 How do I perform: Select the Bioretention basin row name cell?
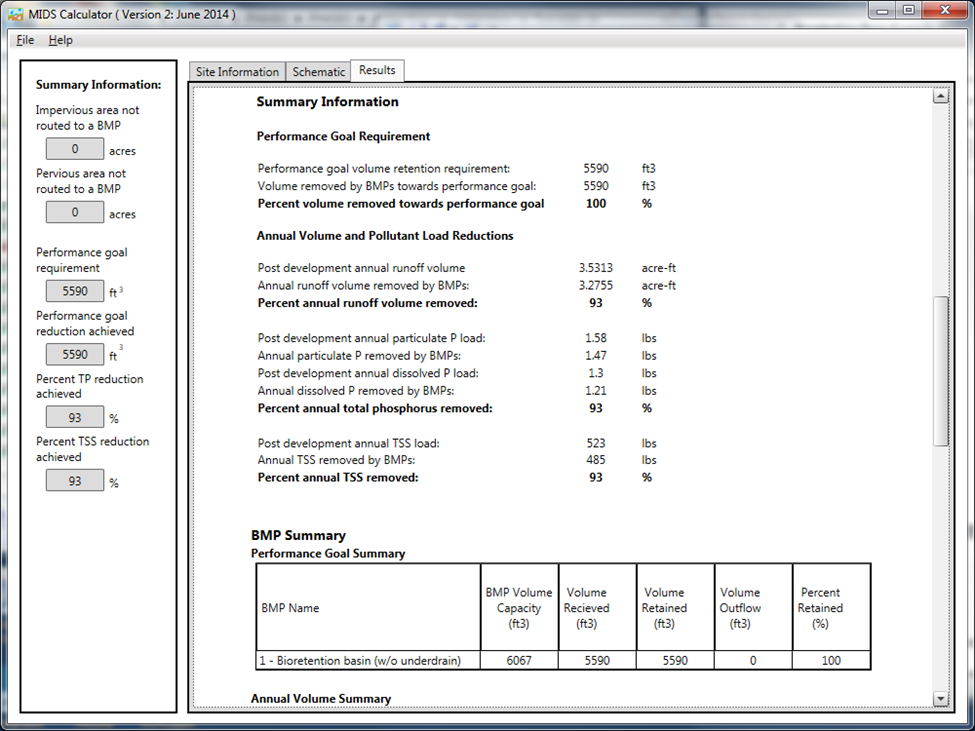[x=367, y=660]
